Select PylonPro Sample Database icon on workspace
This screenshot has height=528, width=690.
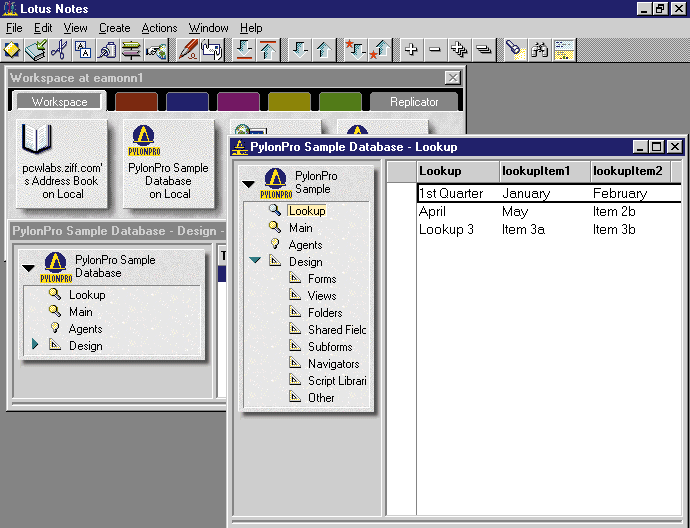click(x=169, y=163)
